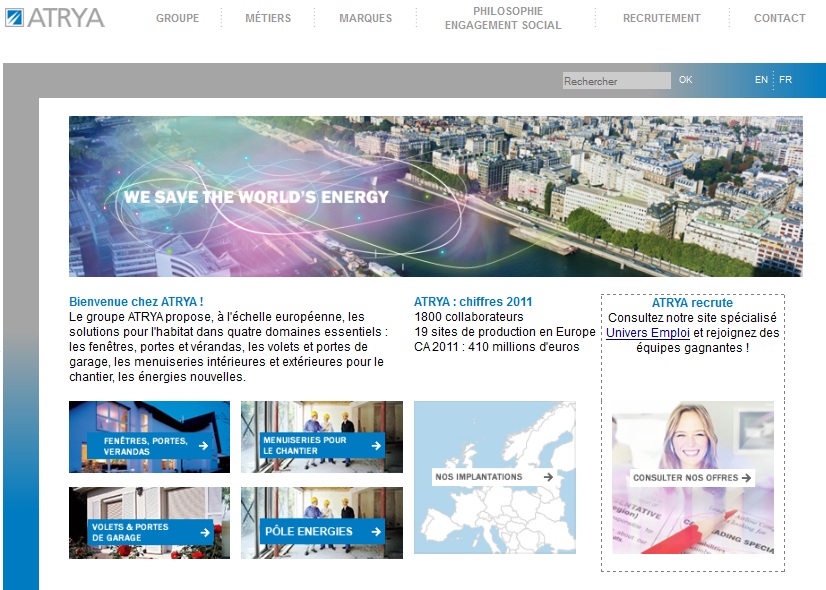
Task: Open the MARQUES menu
Action: 366,18
